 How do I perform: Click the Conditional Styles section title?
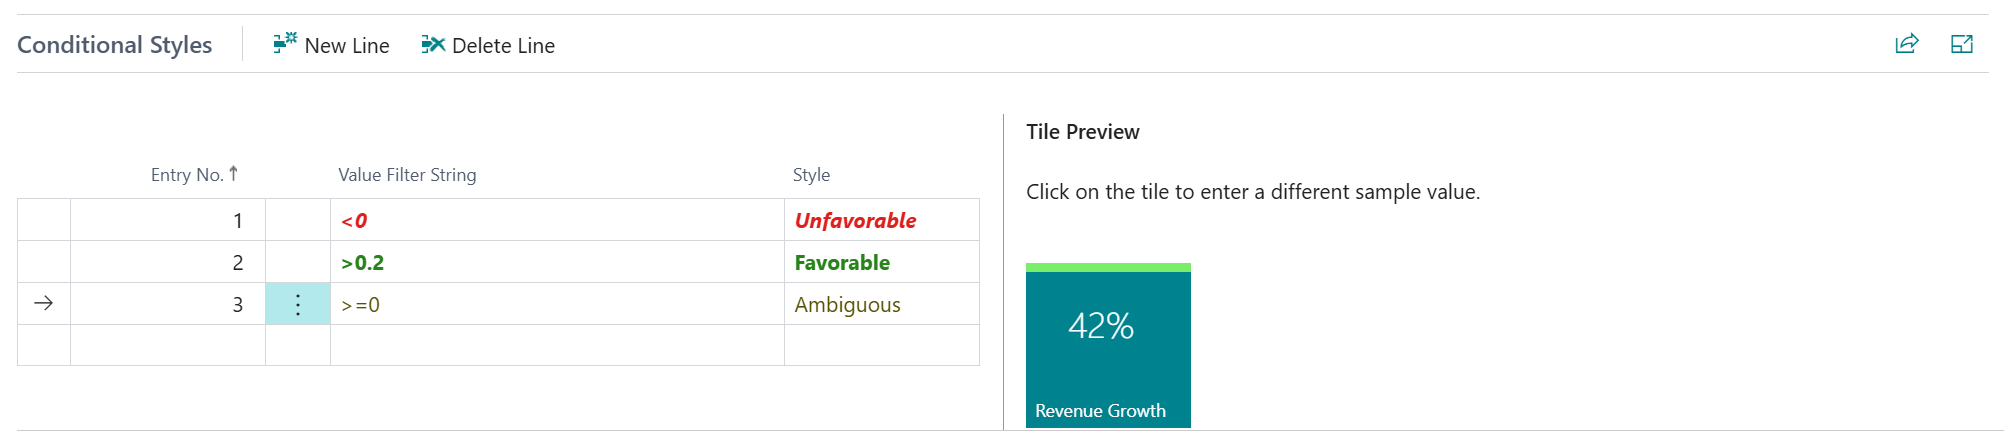(115, 45)
